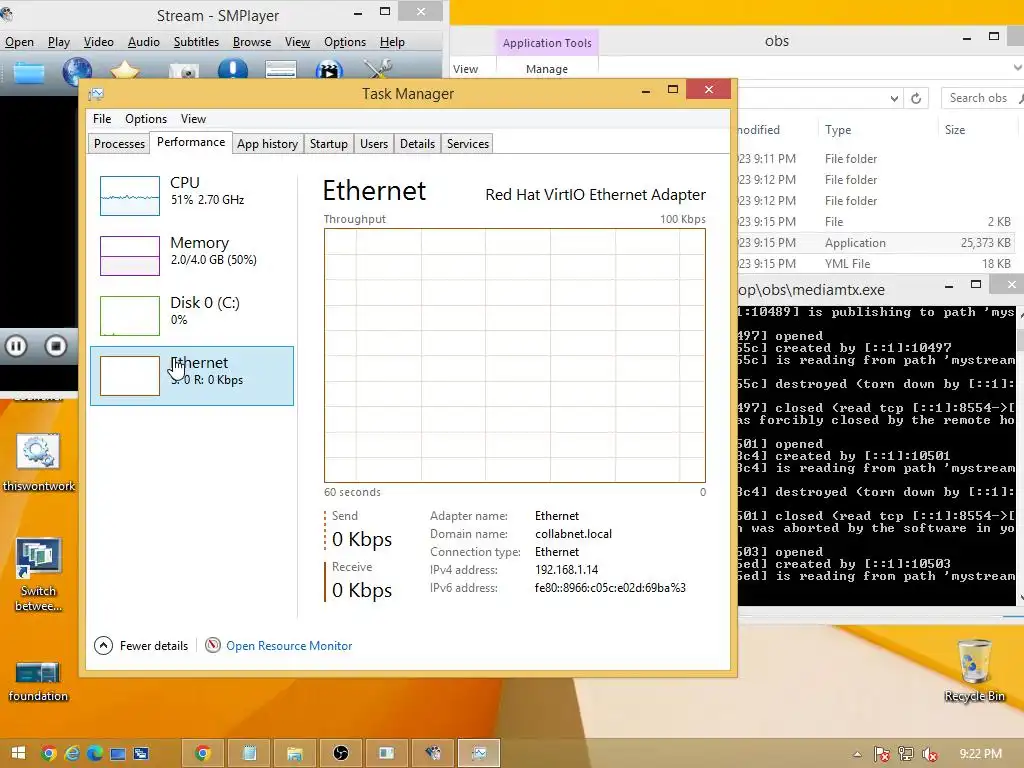Open file folder icon in SMPlayer toolbar
The width and height of the screenshot is (1024, 768).
click(x=29, y=72)
